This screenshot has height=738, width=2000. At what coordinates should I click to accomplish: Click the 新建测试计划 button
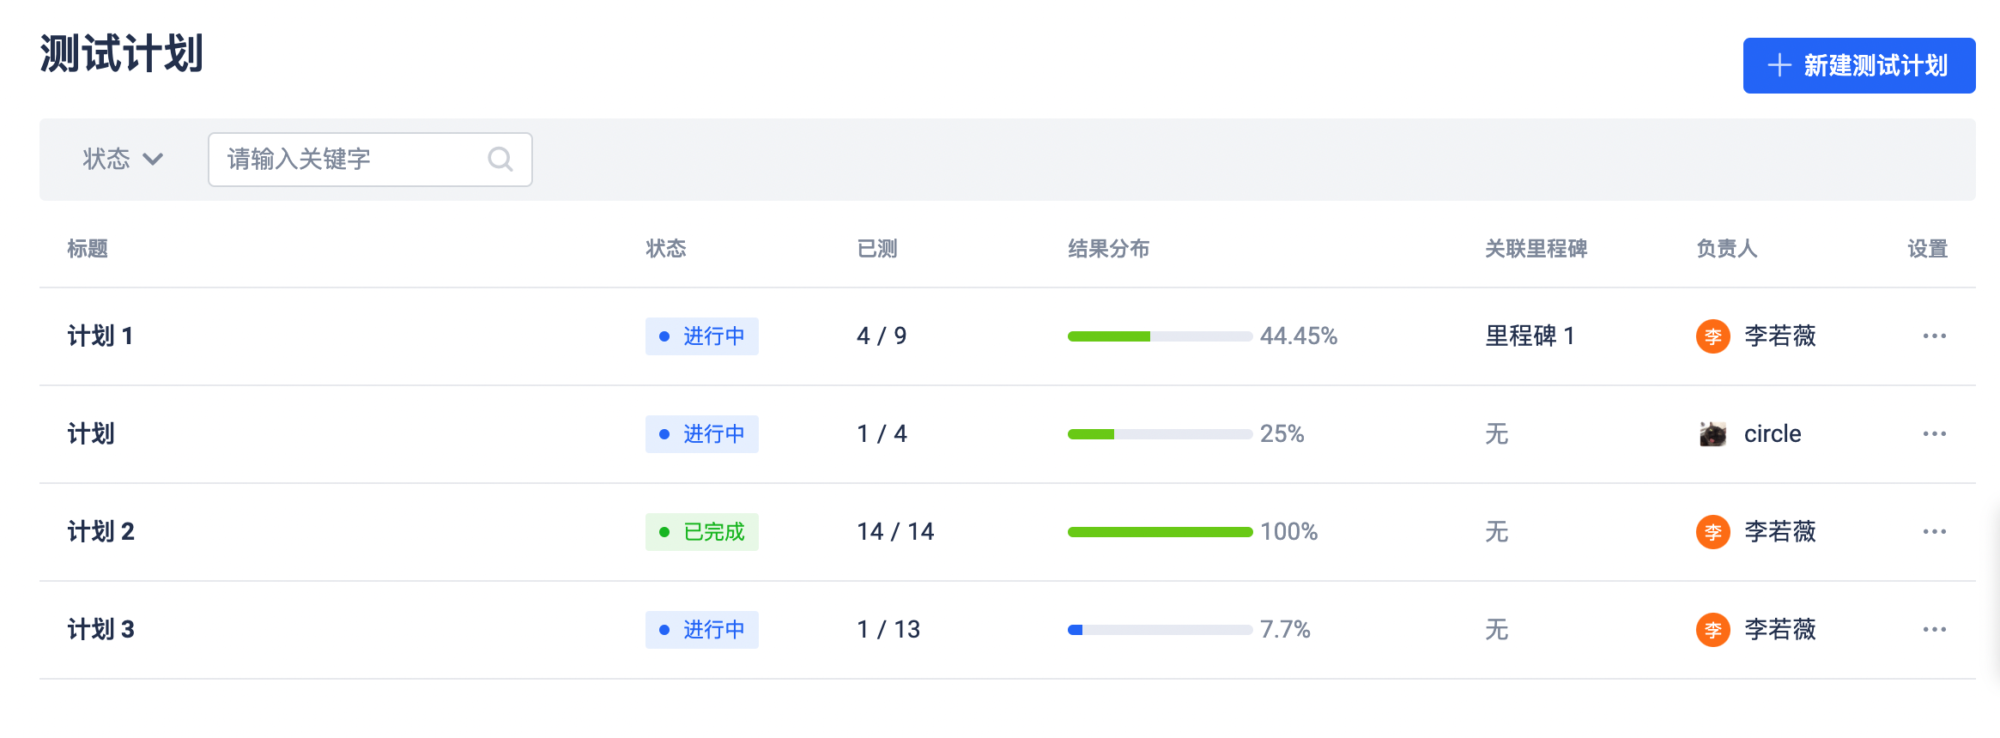pyautogui.click(x=1858, y=66)
